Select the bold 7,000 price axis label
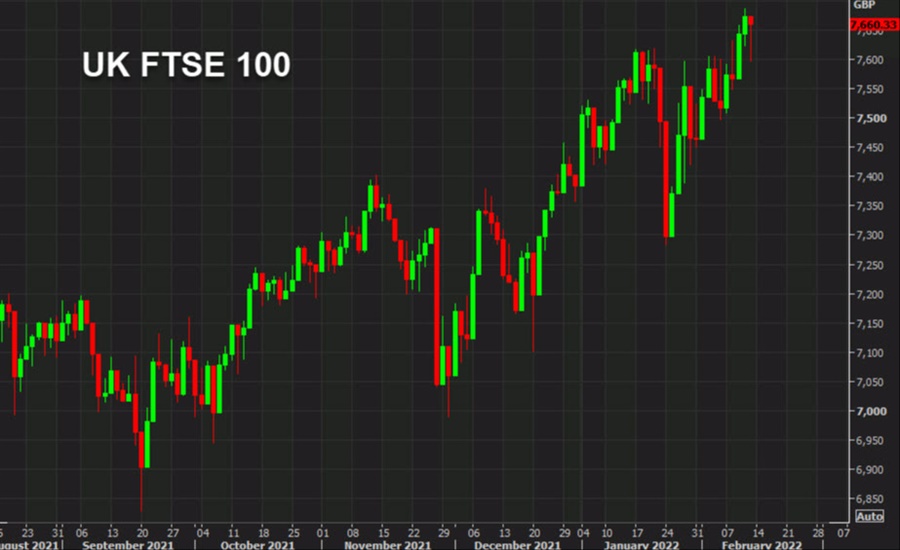The height and width of the screenshot is (550, 900). pos(871,412)
